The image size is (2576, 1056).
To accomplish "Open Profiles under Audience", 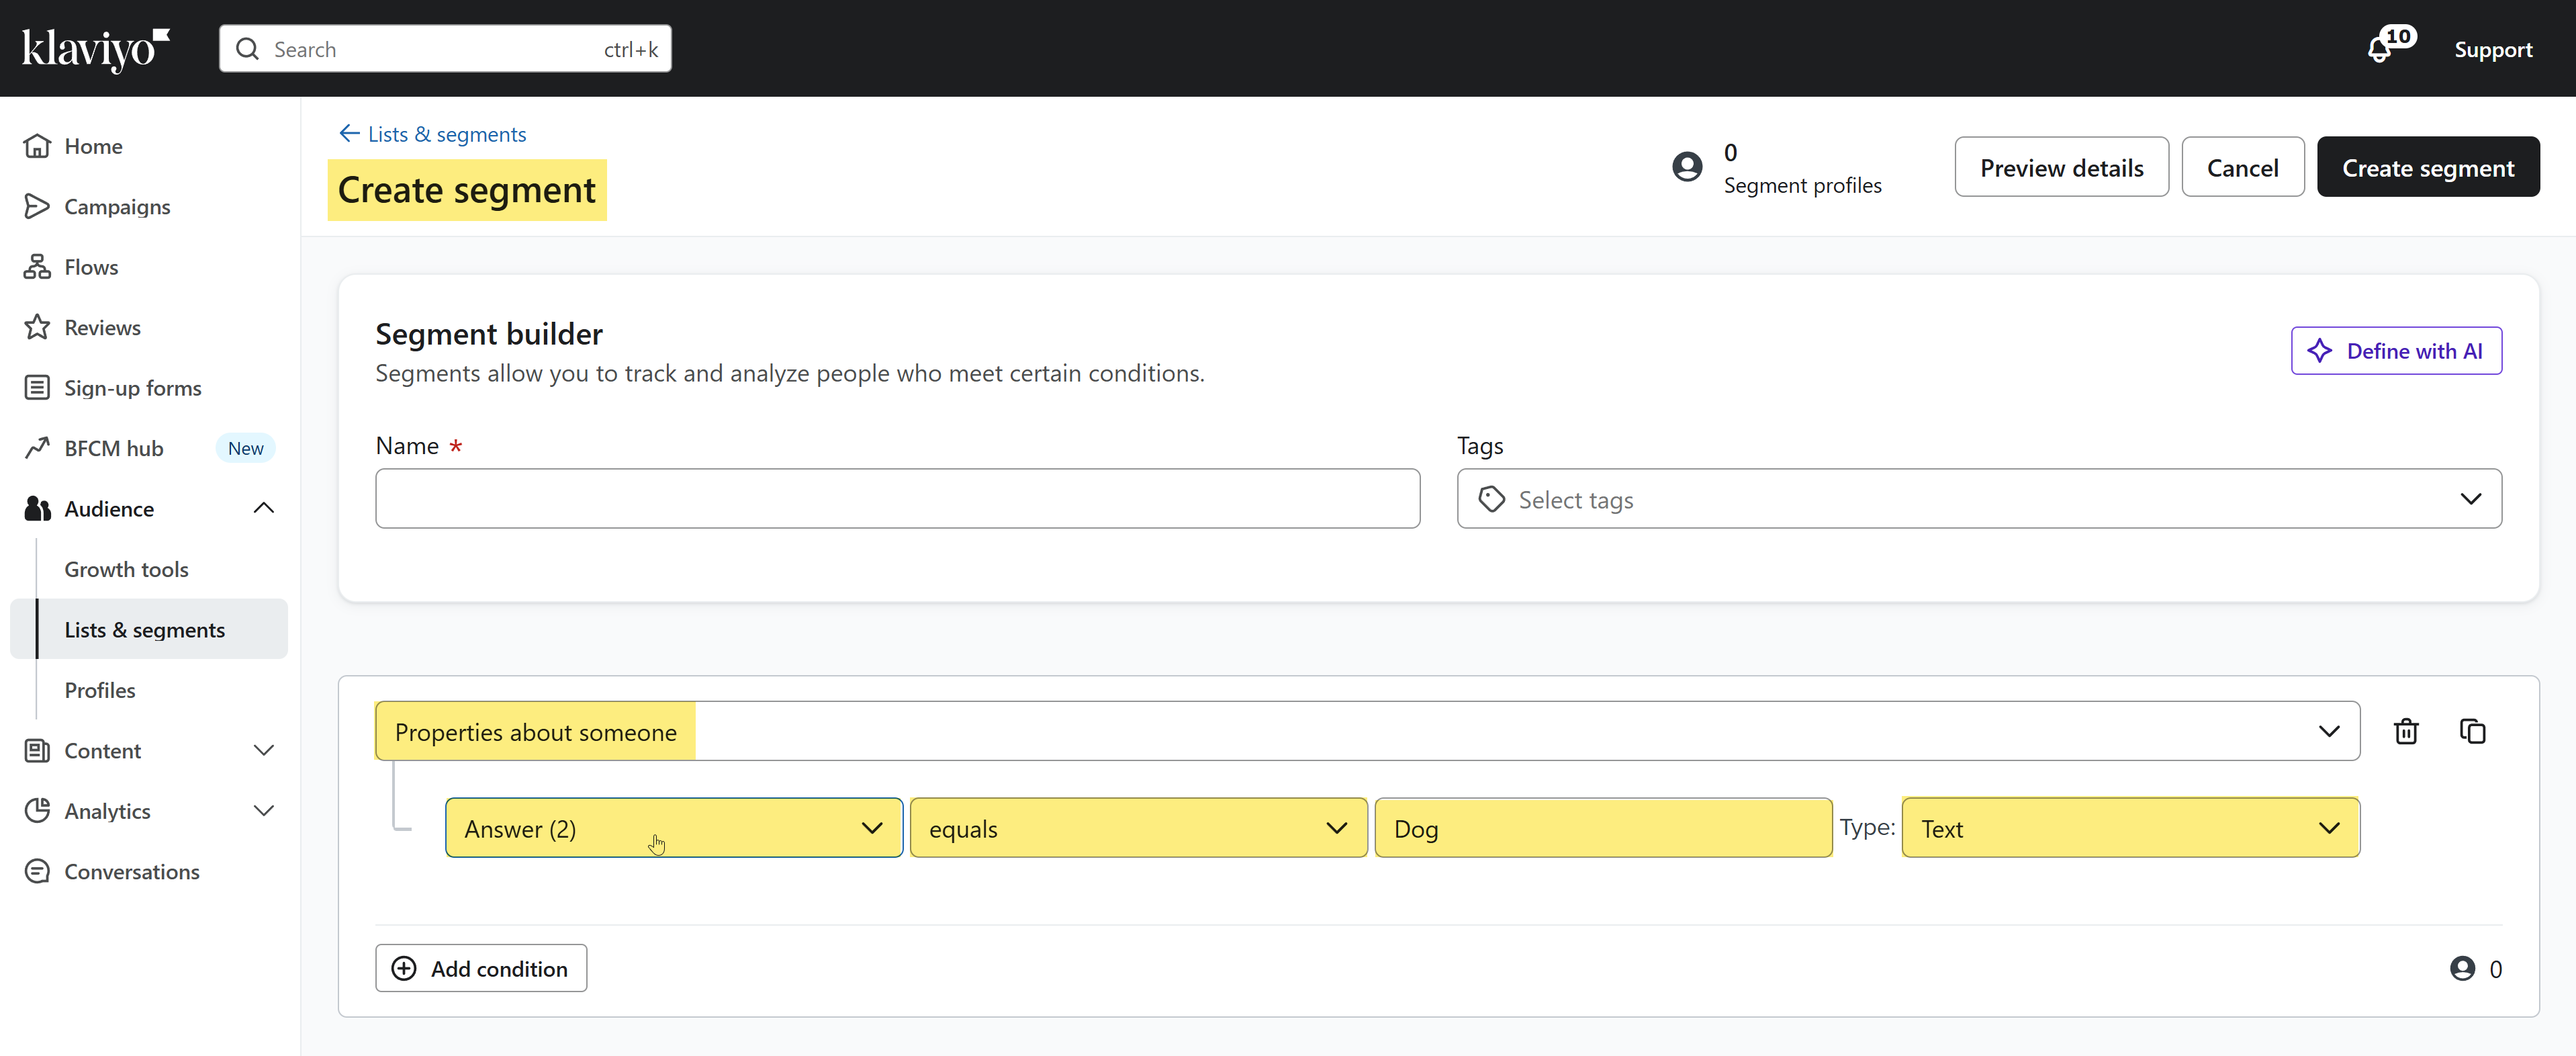I will point(99,690).
